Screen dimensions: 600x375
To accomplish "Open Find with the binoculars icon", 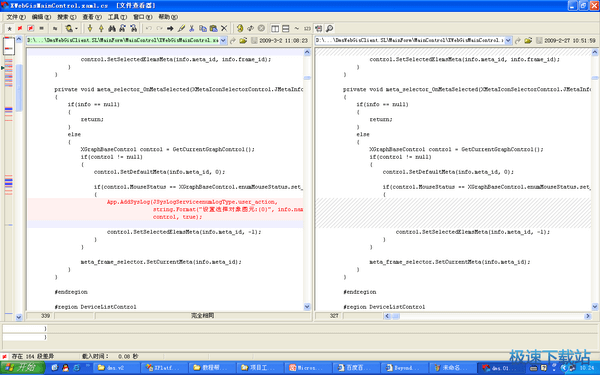I will pos(112,28).
